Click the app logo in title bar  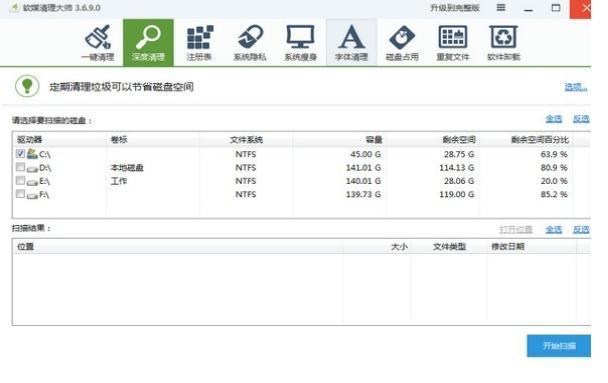point(14,7)
